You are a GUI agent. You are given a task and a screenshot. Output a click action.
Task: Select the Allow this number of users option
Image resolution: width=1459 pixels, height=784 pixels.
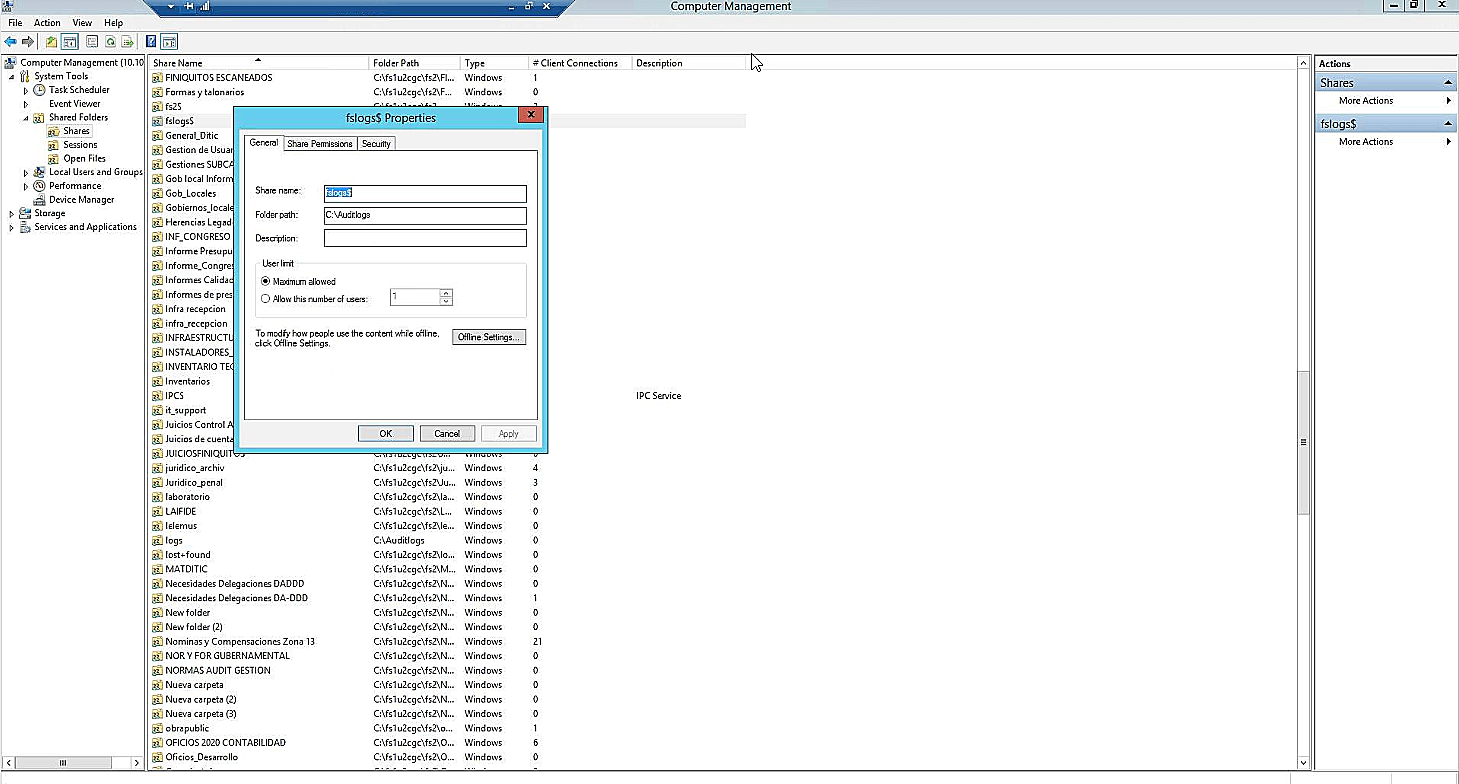pos(265,299)
